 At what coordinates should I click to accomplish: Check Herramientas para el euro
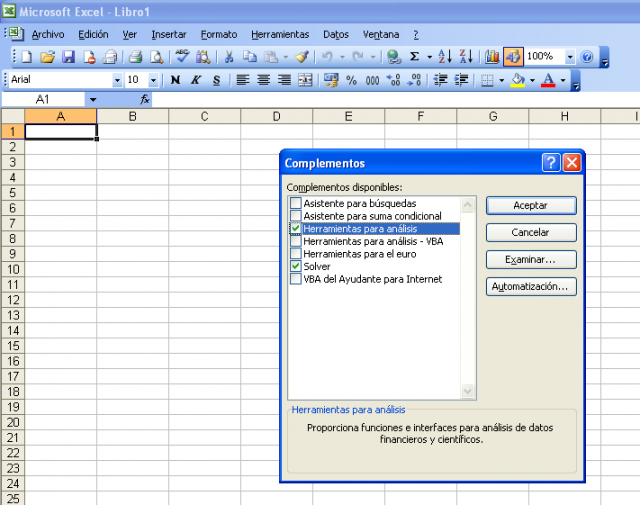click(296, 254)
